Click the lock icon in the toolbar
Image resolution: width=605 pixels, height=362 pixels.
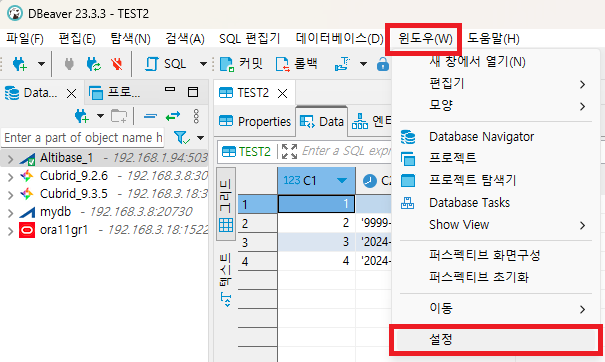point(383,64)
